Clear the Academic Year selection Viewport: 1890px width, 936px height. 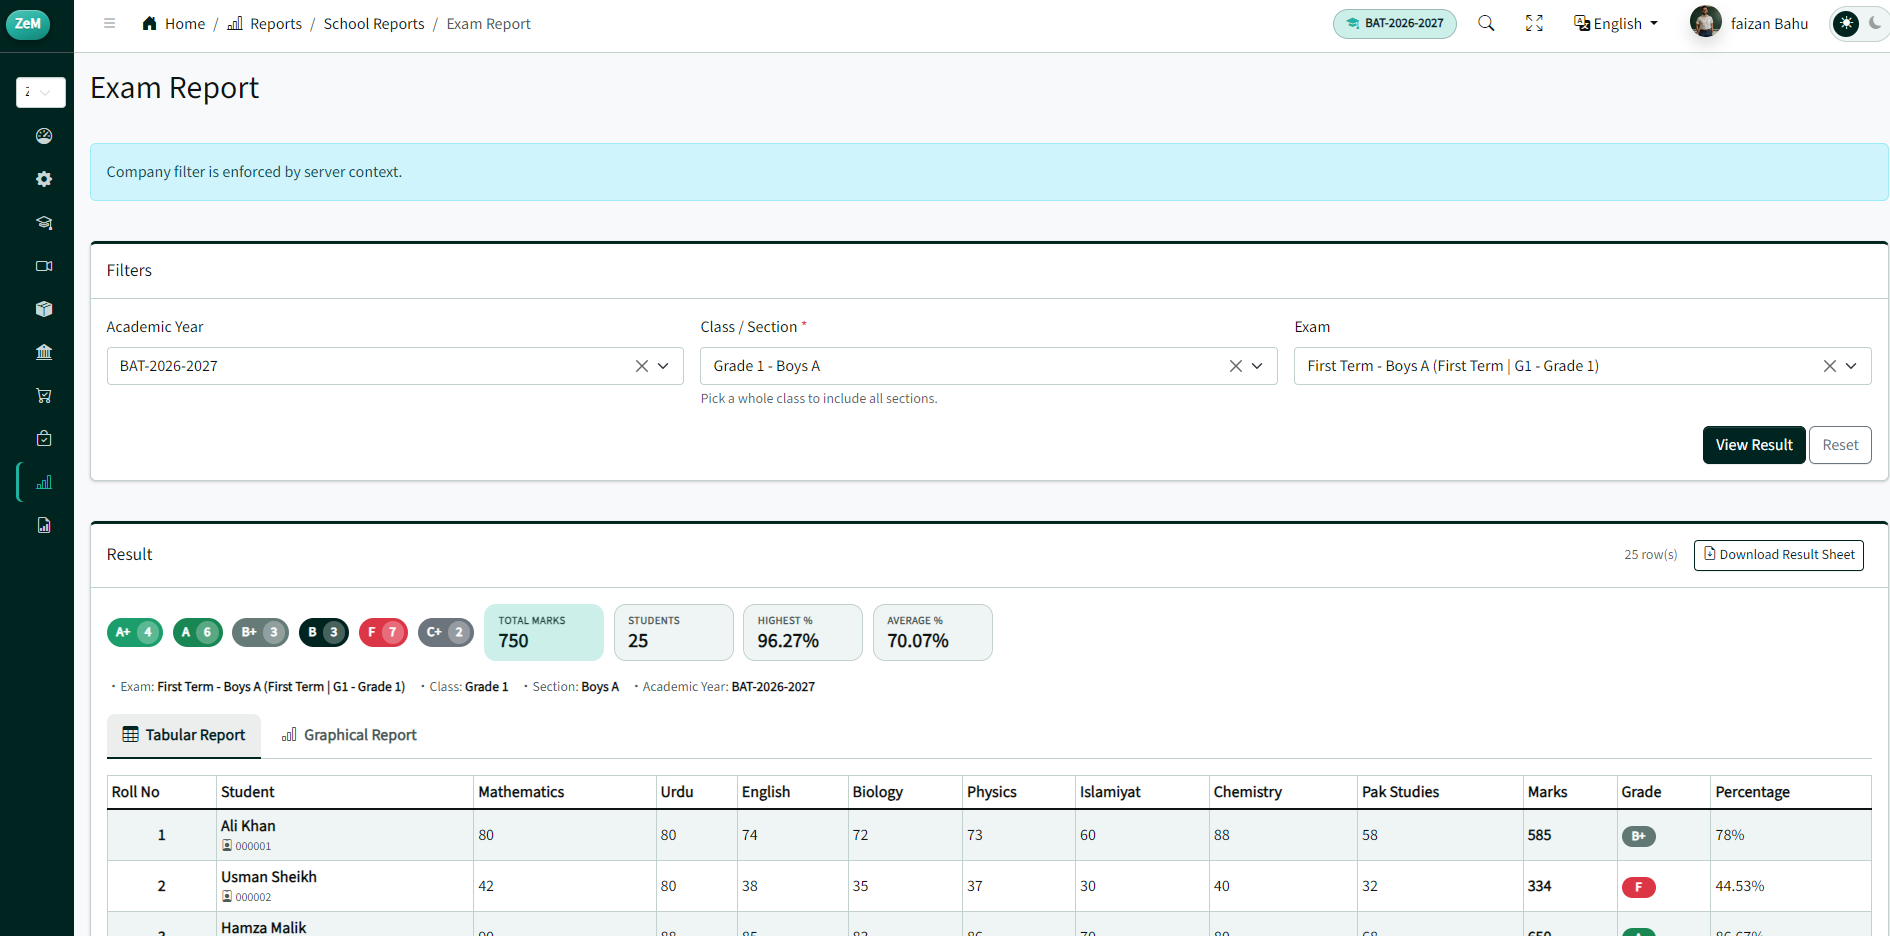(642, 366)
